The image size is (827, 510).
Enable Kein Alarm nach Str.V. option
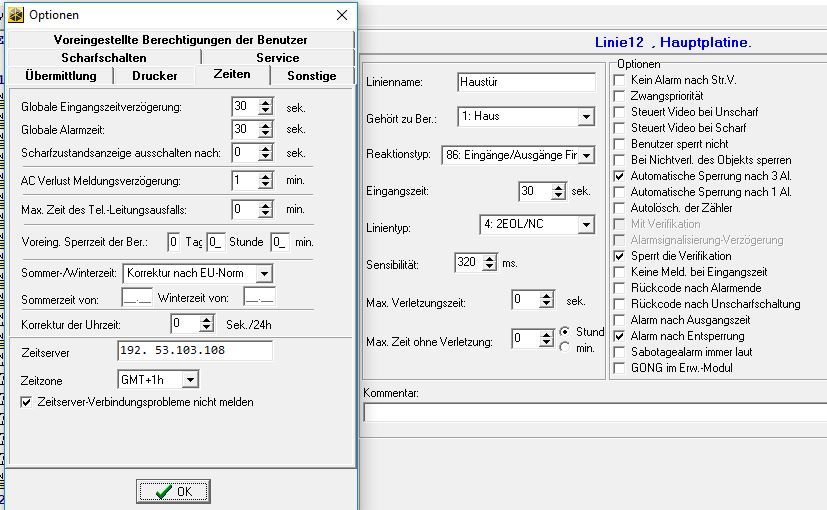coord(619,80)
